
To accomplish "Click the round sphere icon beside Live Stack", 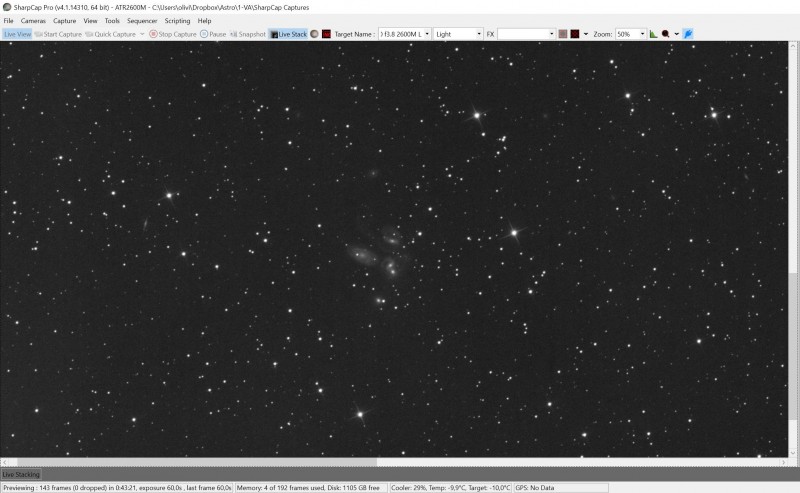I will coord(314,34).
